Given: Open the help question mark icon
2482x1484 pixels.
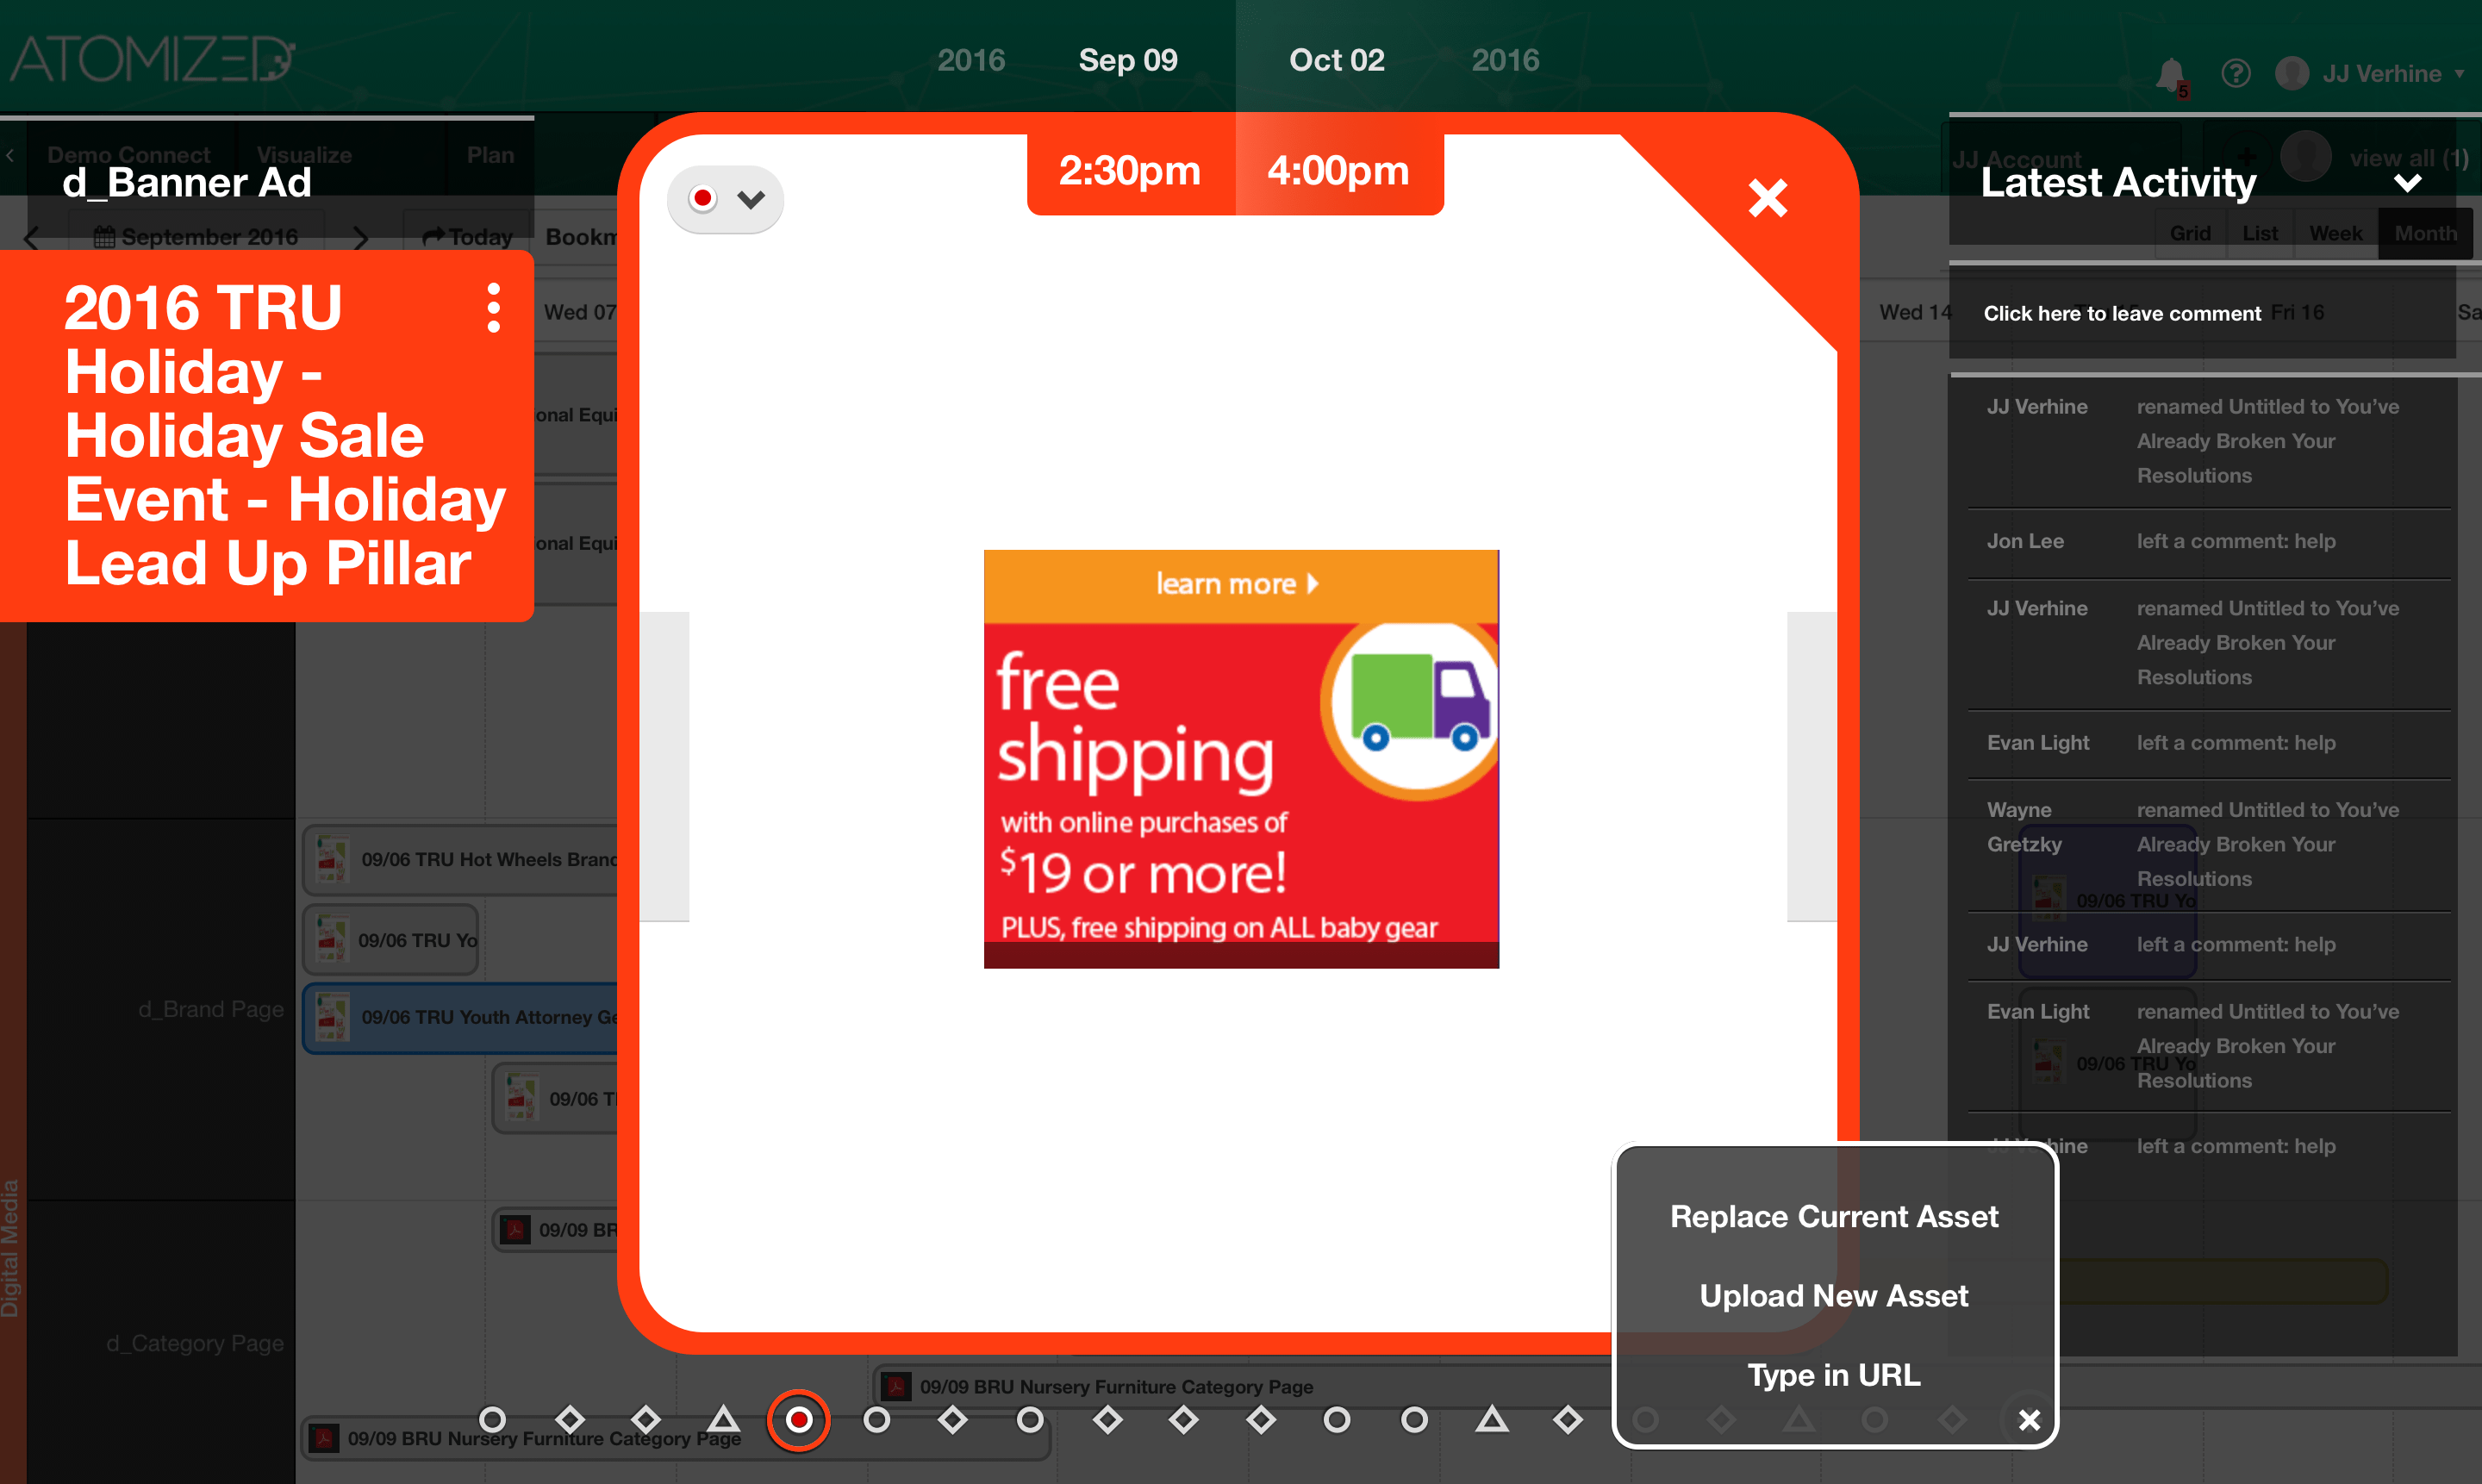Looking at the screenshot, I should 2236,74.
